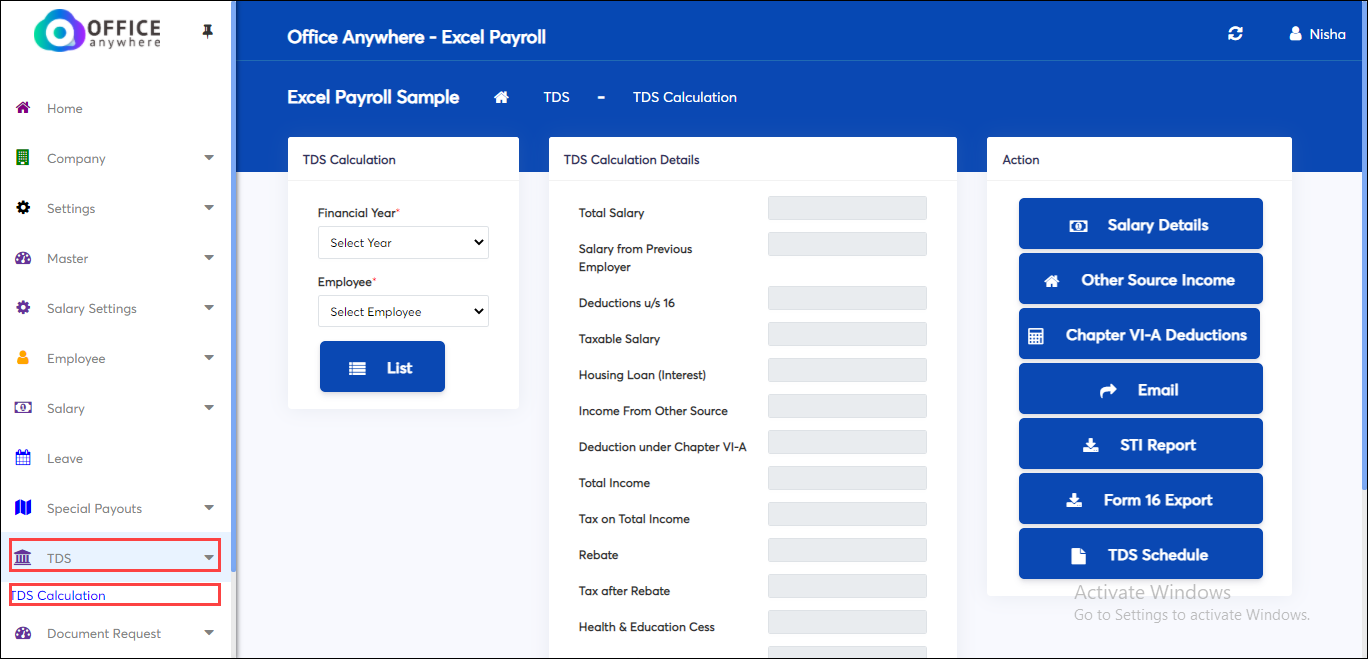Screen dimensions: 1368x659
Task: Click the Office Anywhere logo
Action: [97, 31]
